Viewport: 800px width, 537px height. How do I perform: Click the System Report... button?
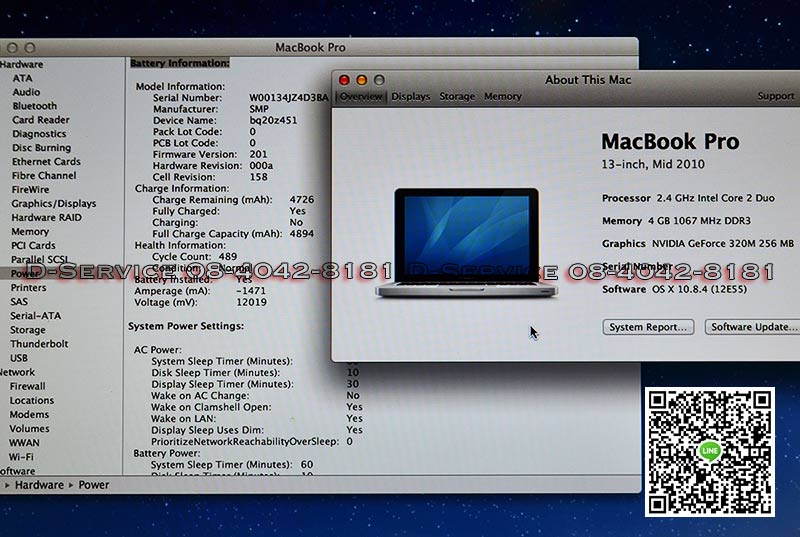(648, 327)
